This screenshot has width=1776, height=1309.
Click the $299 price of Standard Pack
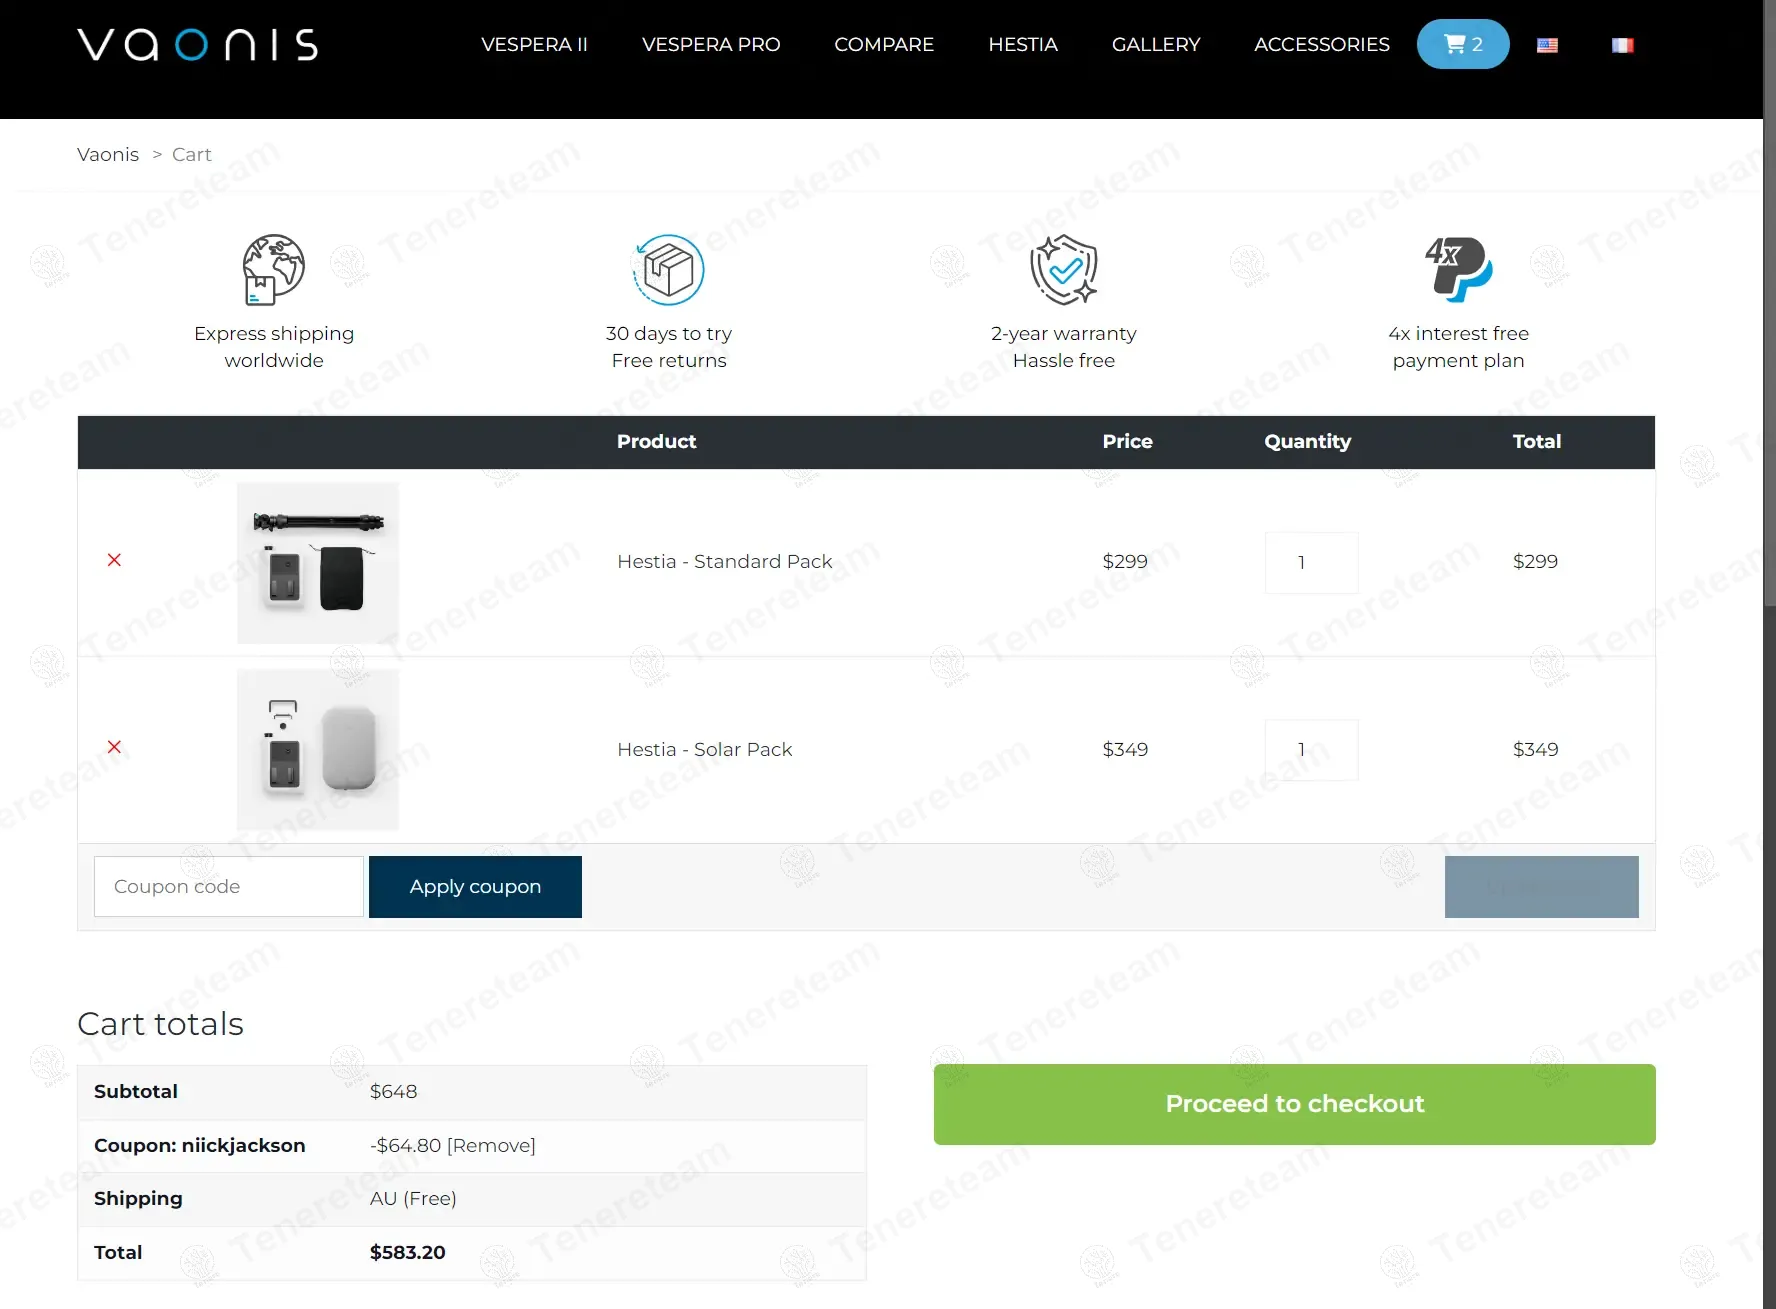coord(1125,561)
